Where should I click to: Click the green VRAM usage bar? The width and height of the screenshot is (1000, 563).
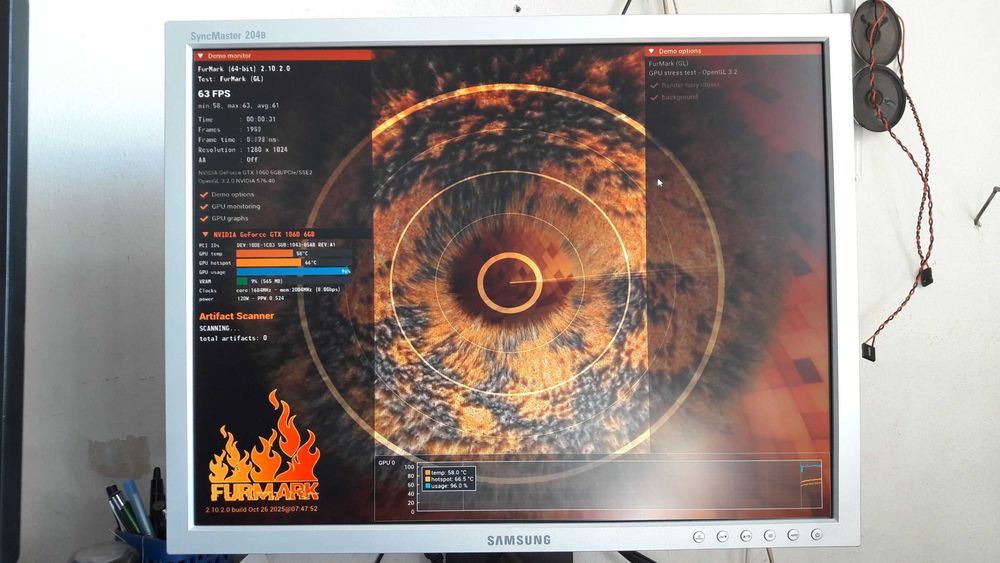242,281
